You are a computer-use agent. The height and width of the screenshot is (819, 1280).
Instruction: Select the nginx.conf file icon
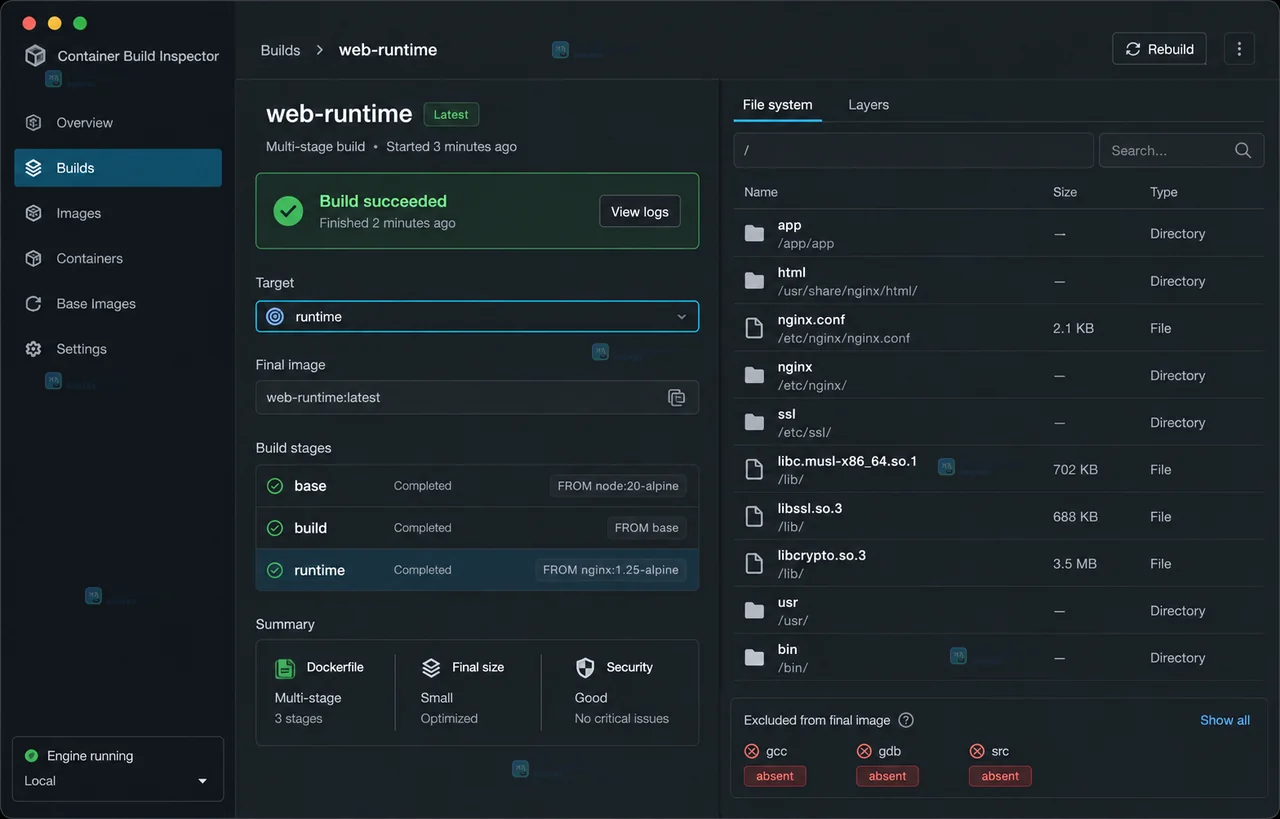tap(755, 328)
